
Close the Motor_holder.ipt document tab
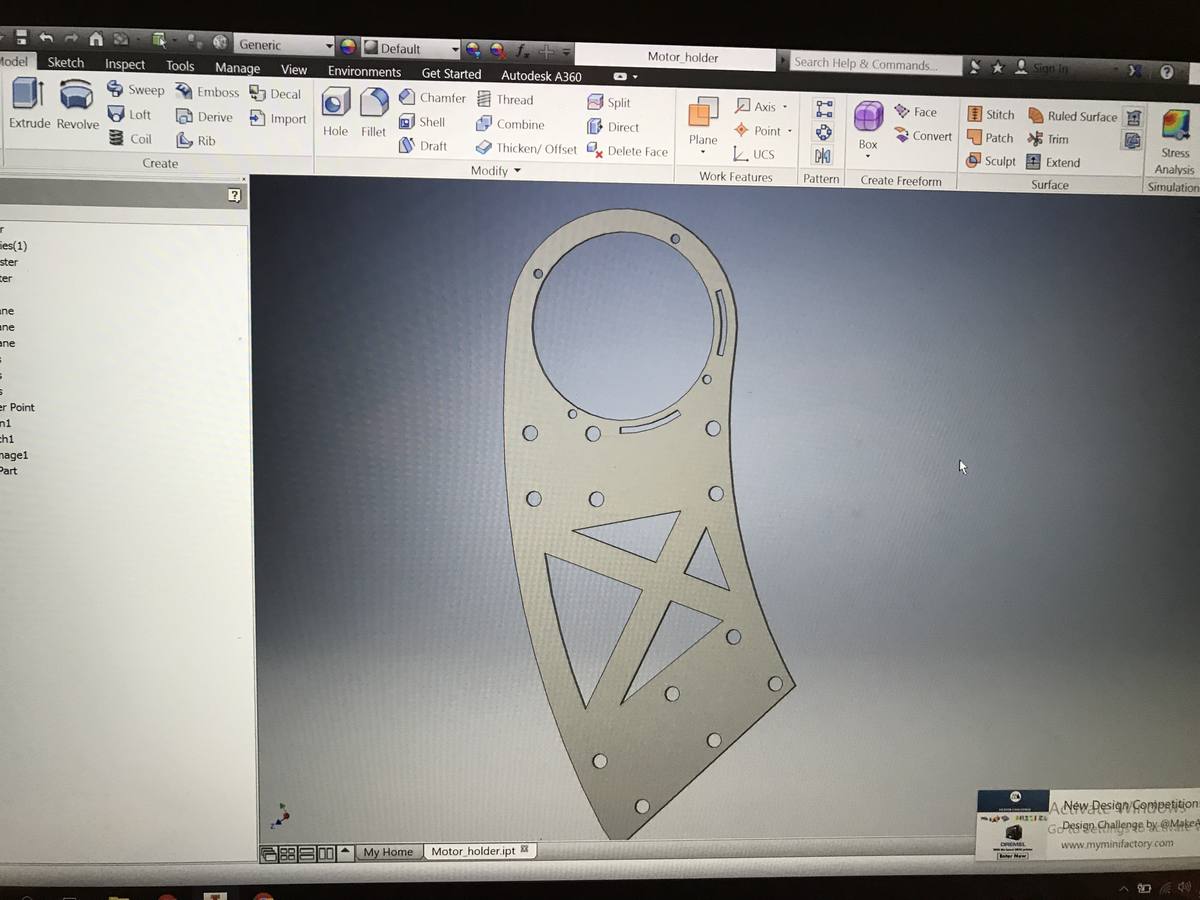point(525,850)
